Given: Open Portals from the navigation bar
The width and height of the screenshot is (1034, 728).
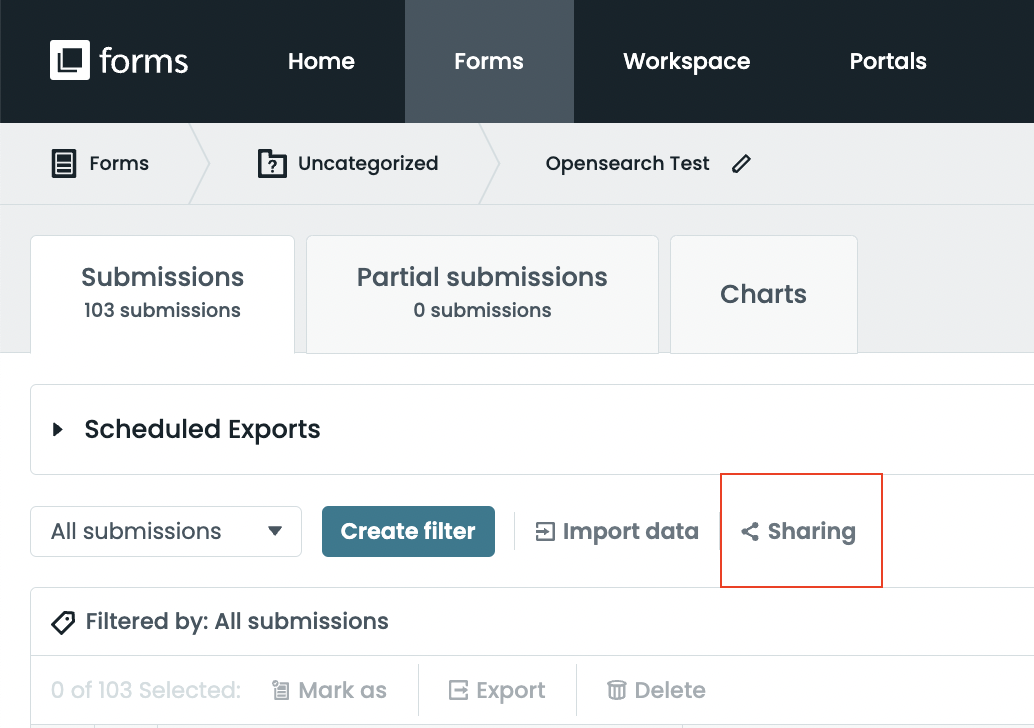Looking at the screenshot, I should (x=887, y=61).
